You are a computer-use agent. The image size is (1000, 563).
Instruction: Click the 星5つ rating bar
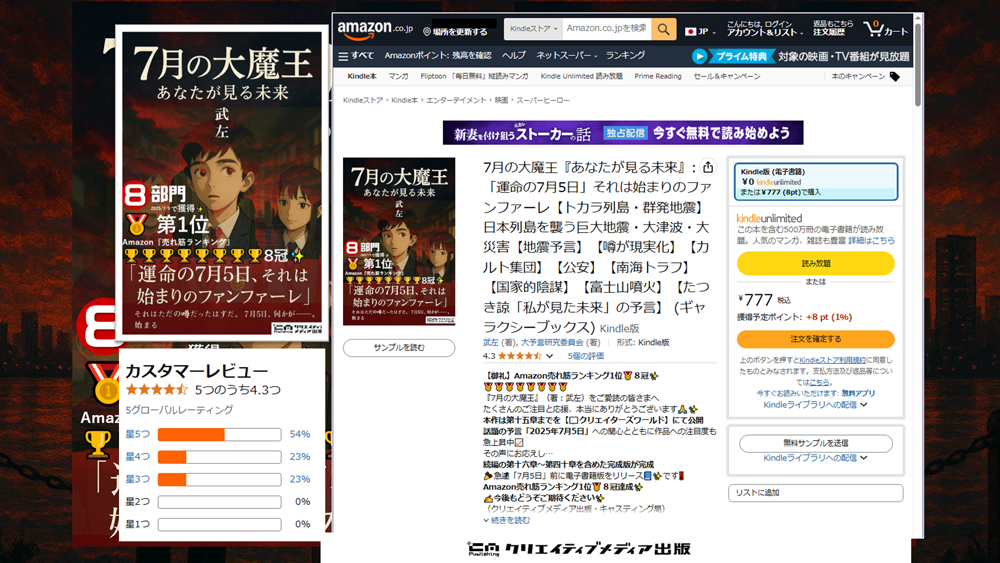coord(219,434)
